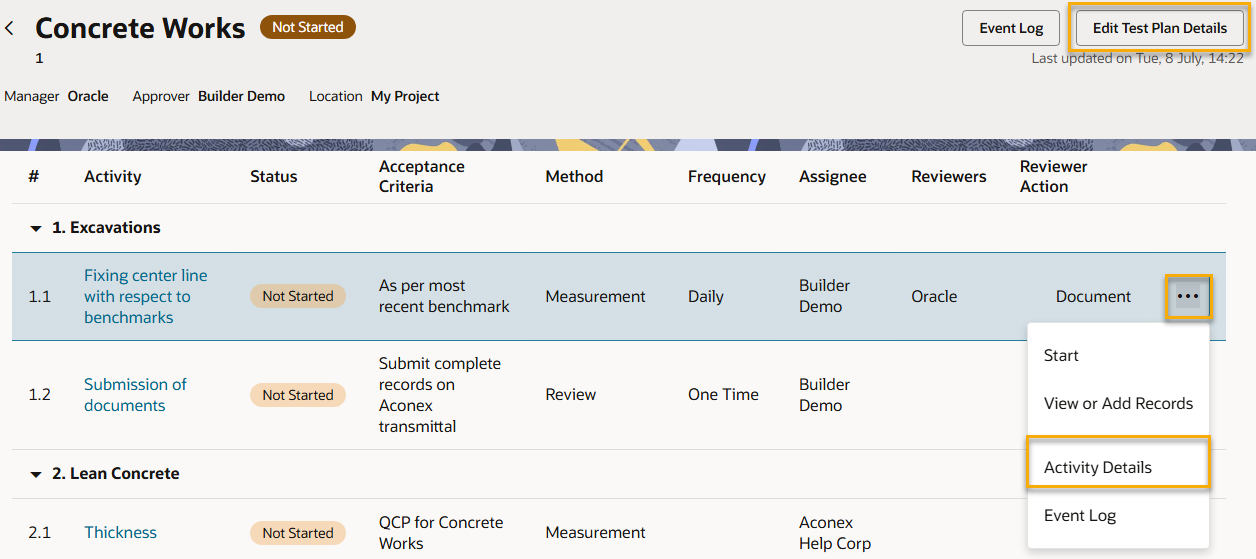Click the Event Log button in header

point(1010,28)
